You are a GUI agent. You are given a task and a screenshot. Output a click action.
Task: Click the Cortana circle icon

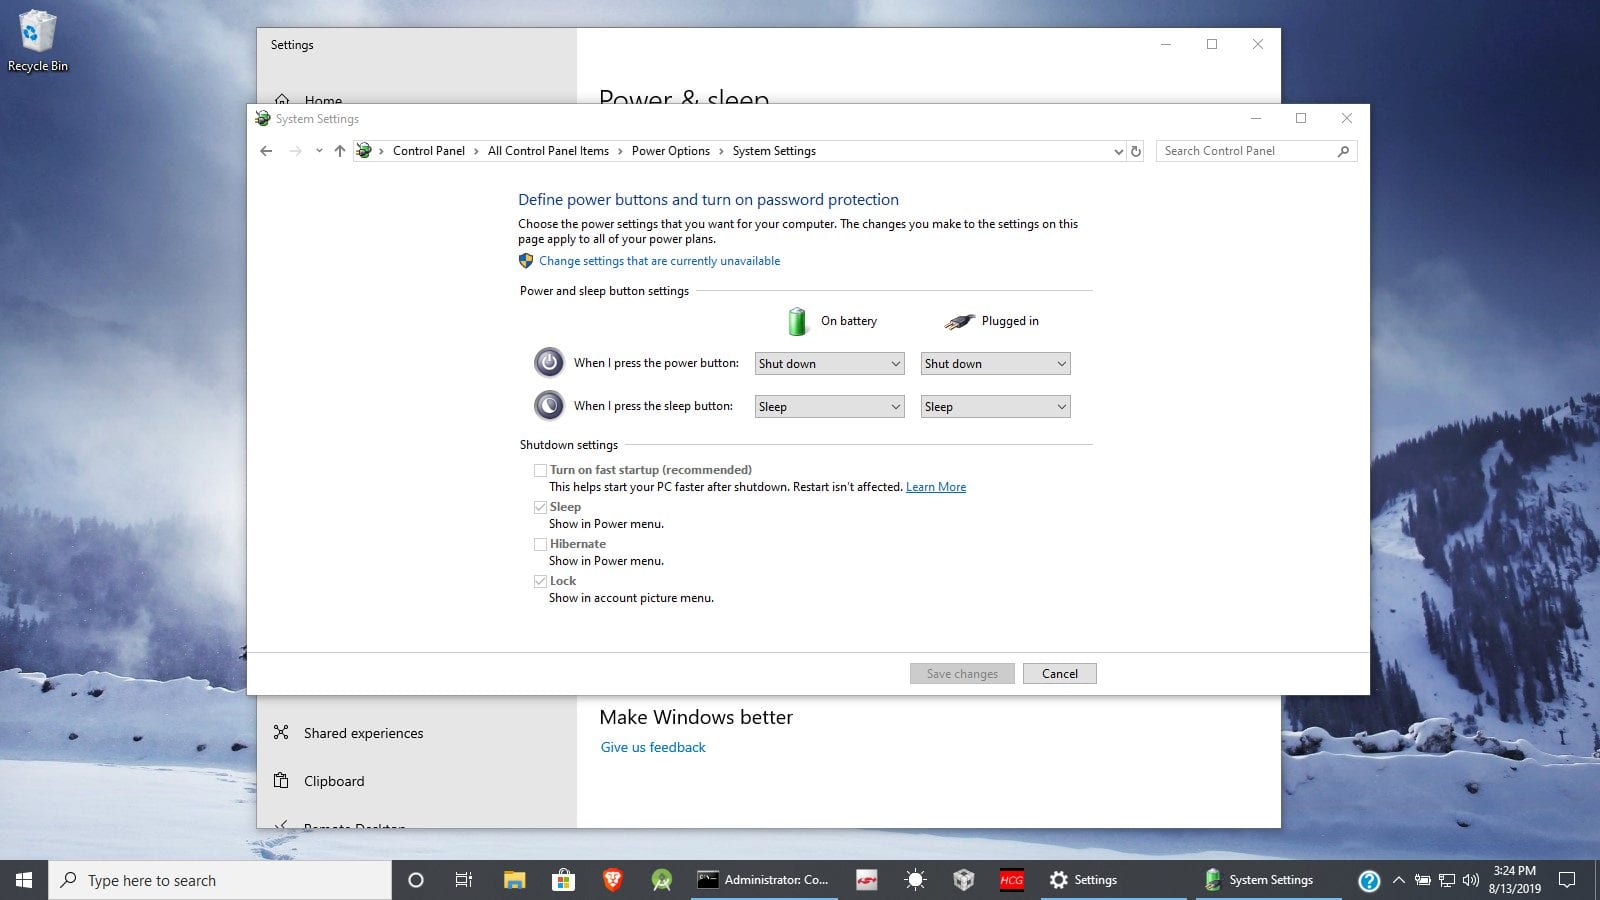point(416,880)
